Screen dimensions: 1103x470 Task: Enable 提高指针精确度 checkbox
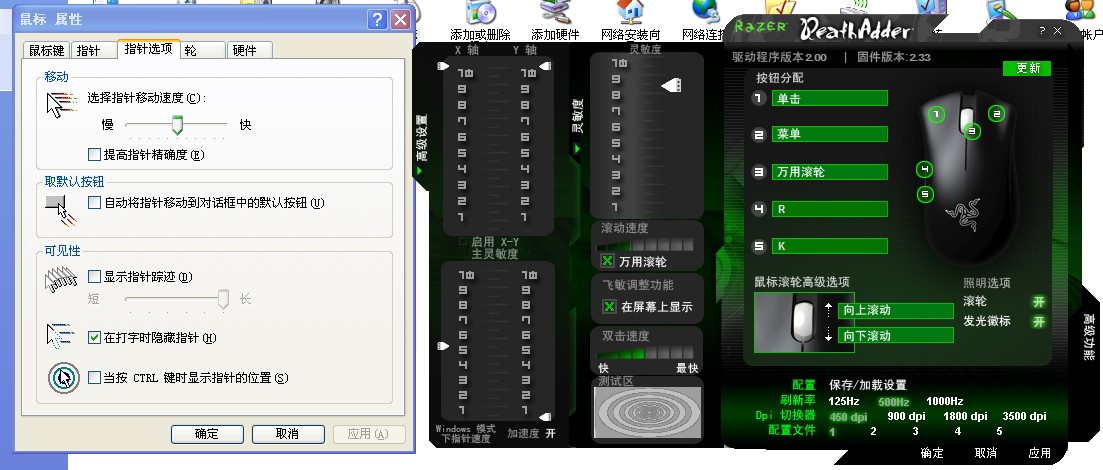tap(94, 154)
